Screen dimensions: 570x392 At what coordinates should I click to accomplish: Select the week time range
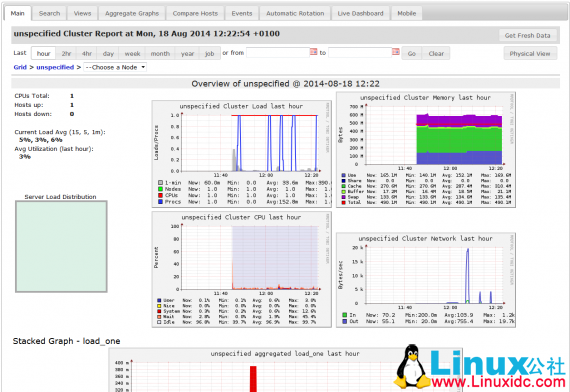[132, 53]
